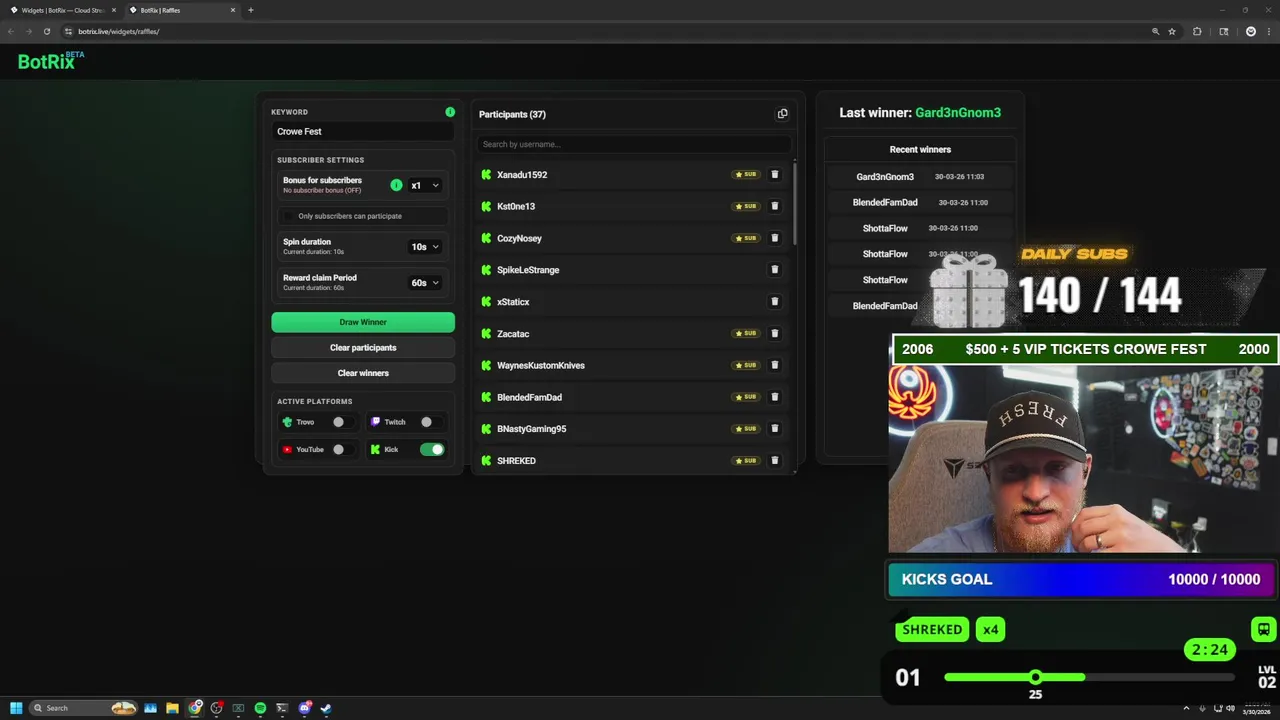Image resolution: width=1280 pixels, height=720 pixels.
Task: Select the BotRix Raffles browser tab
Action: 183,10
